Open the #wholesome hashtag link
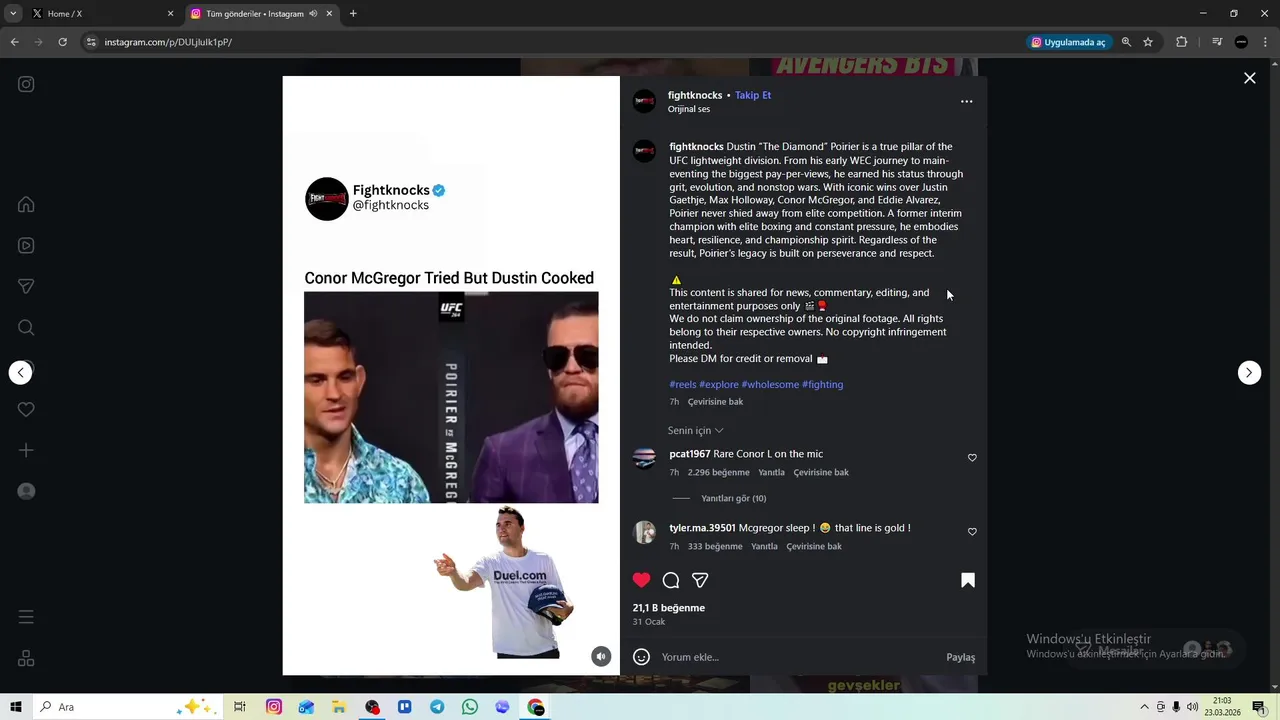The width and height of the screenshot is (1280, 720). pyautogui.click(x=770, y=384)
